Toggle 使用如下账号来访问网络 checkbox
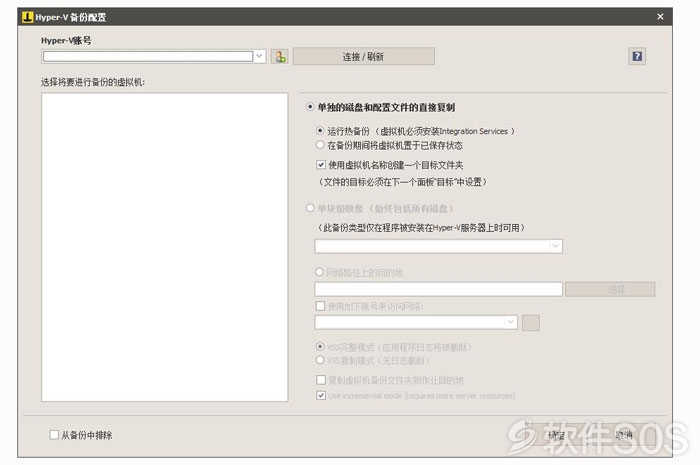700x465 pixels. pos(320,306)
